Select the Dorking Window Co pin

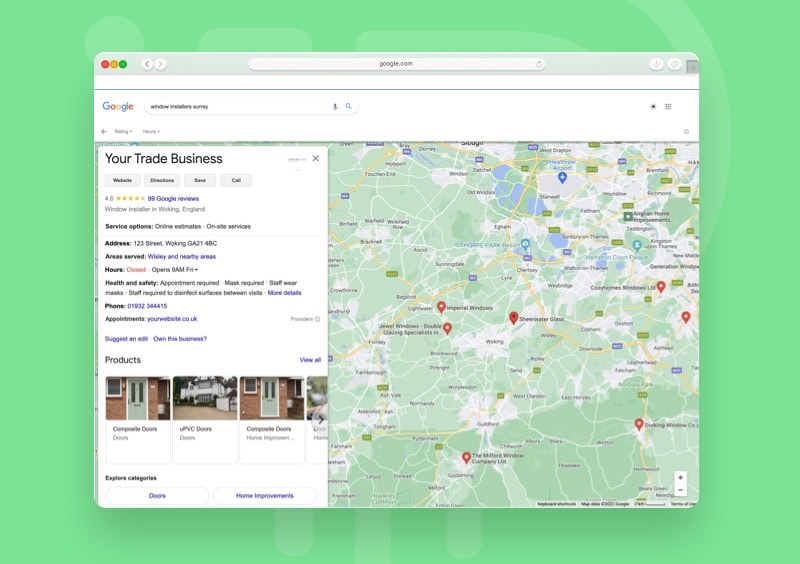pyautogui.click(x=639, y=424)
